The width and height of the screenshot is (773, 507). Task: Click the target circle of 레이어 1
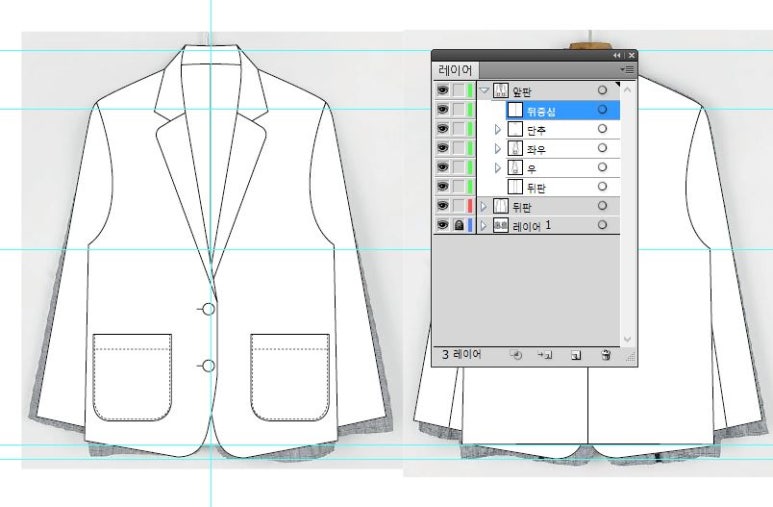[x=602, y=226]
